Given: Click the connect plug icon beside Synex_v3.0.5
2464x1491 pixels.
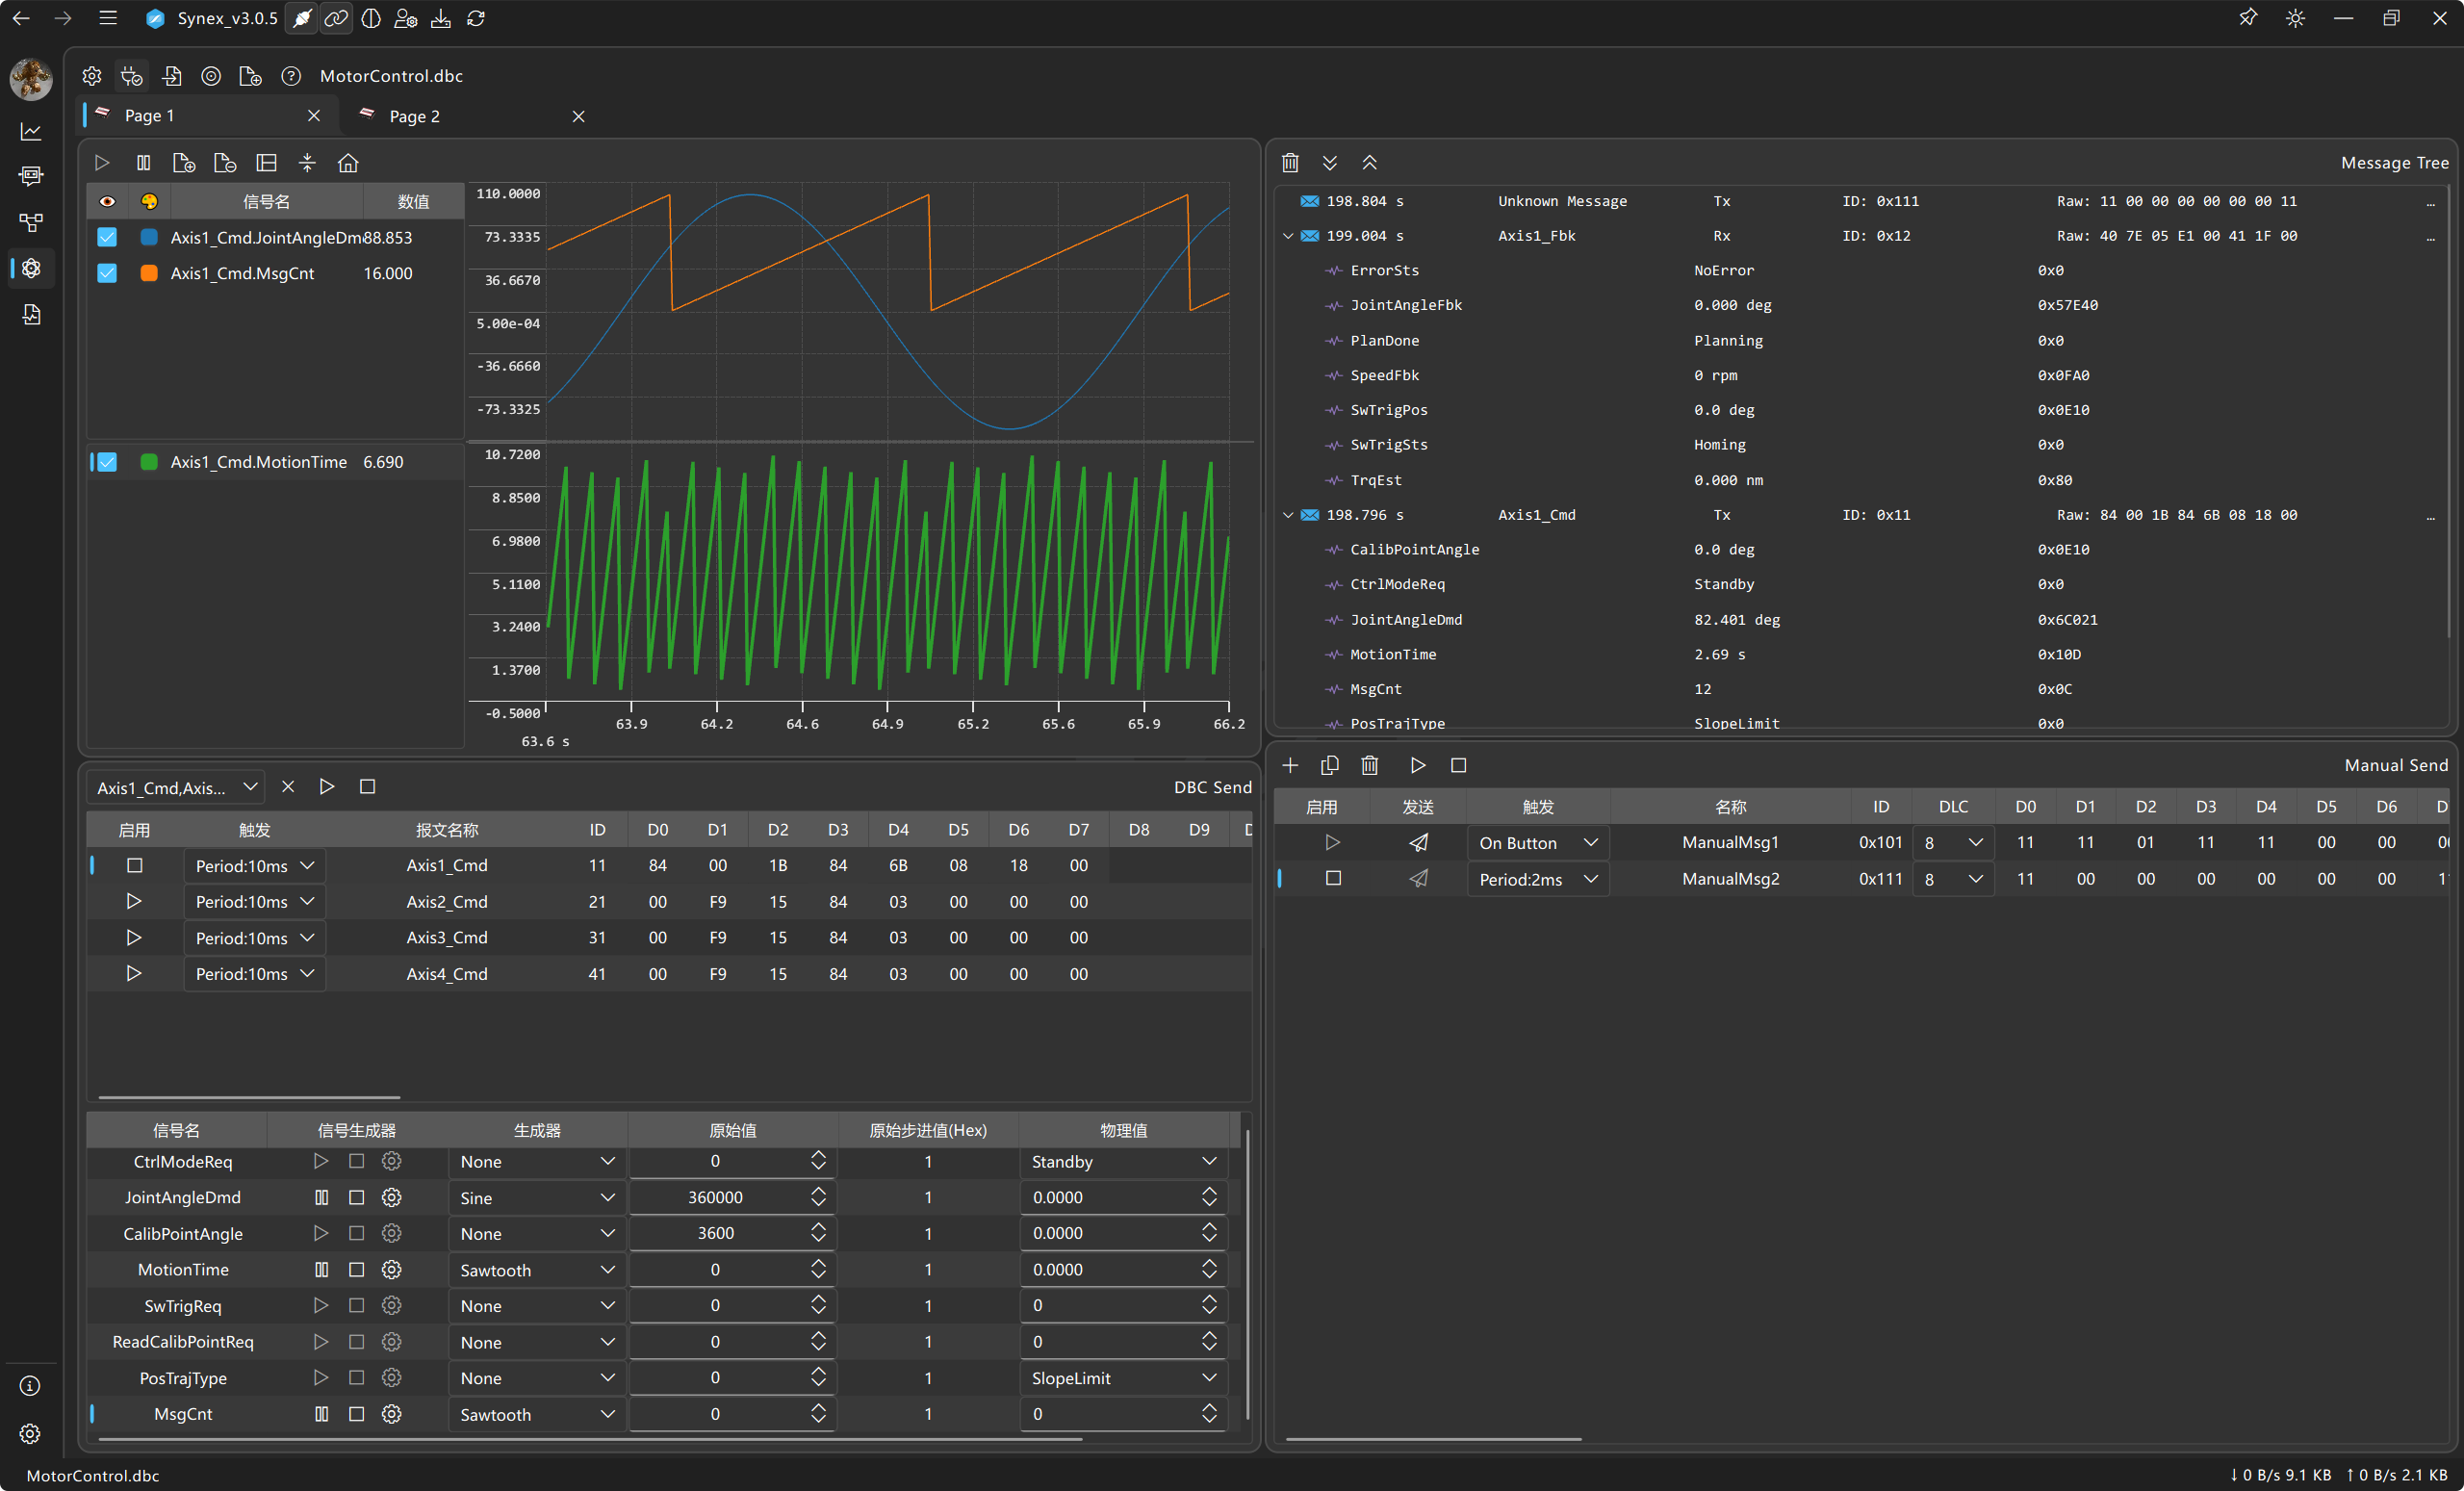Looking at the screenshot, I should coord(301,18).
